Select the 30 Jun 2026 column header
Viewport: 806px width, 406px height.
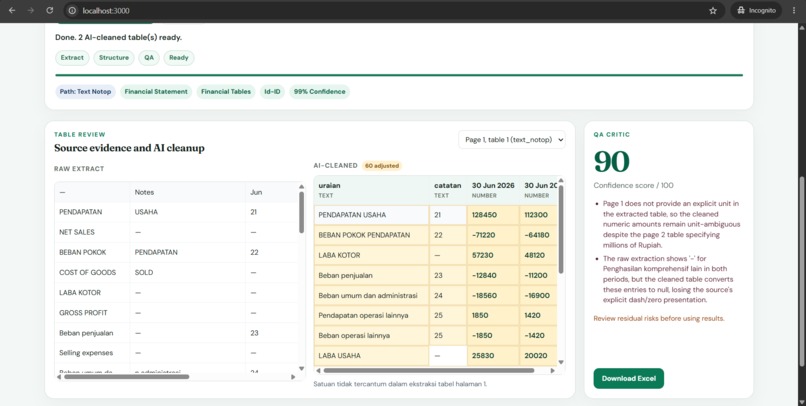pos(493,190)
